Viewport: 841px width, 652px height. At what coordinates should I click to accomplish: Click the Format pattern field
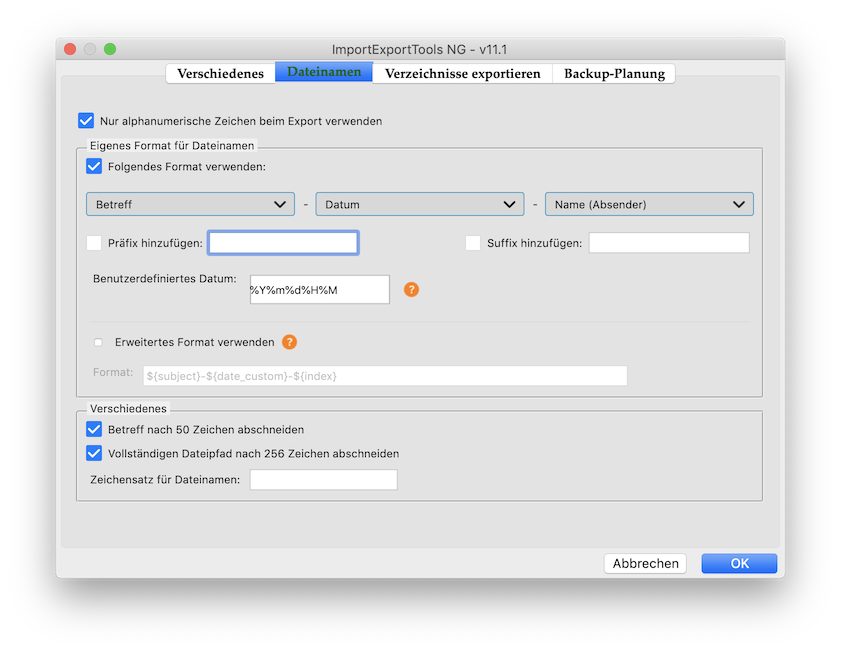click(x=385, y=376)
